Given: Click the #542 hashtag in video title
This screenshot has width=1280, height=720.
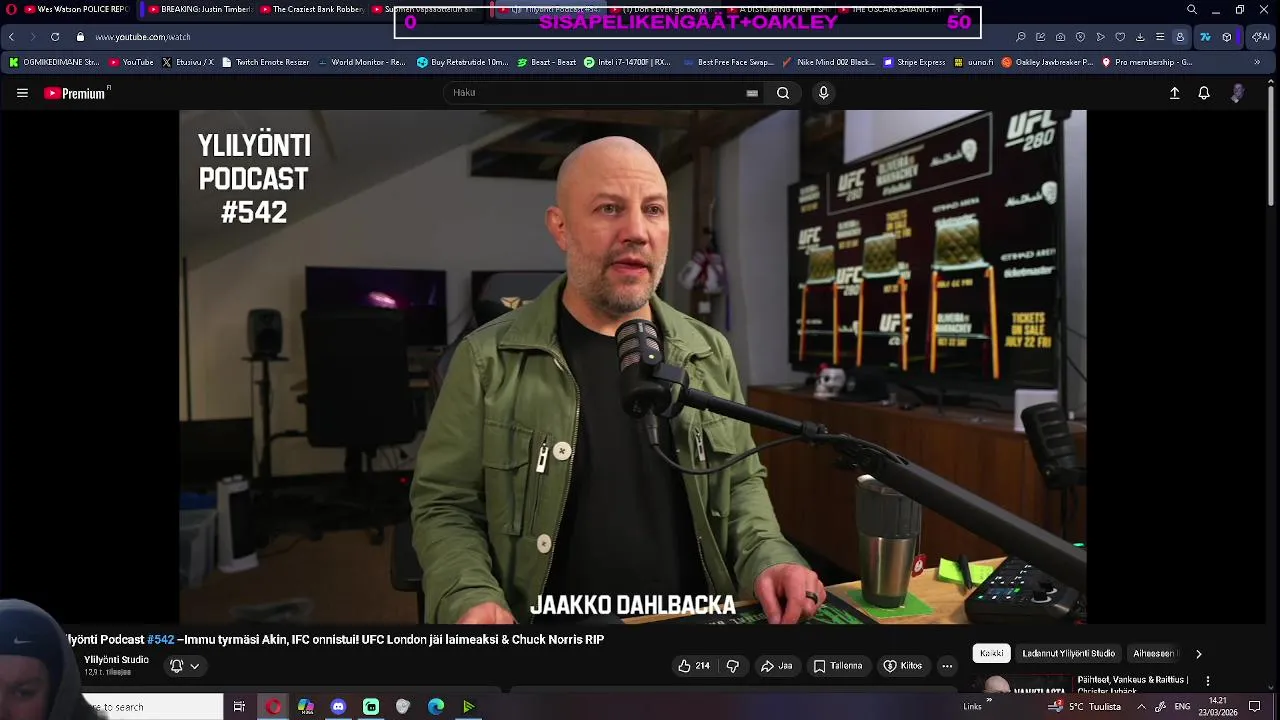Looking at the screenshot, I should [161, 639].
